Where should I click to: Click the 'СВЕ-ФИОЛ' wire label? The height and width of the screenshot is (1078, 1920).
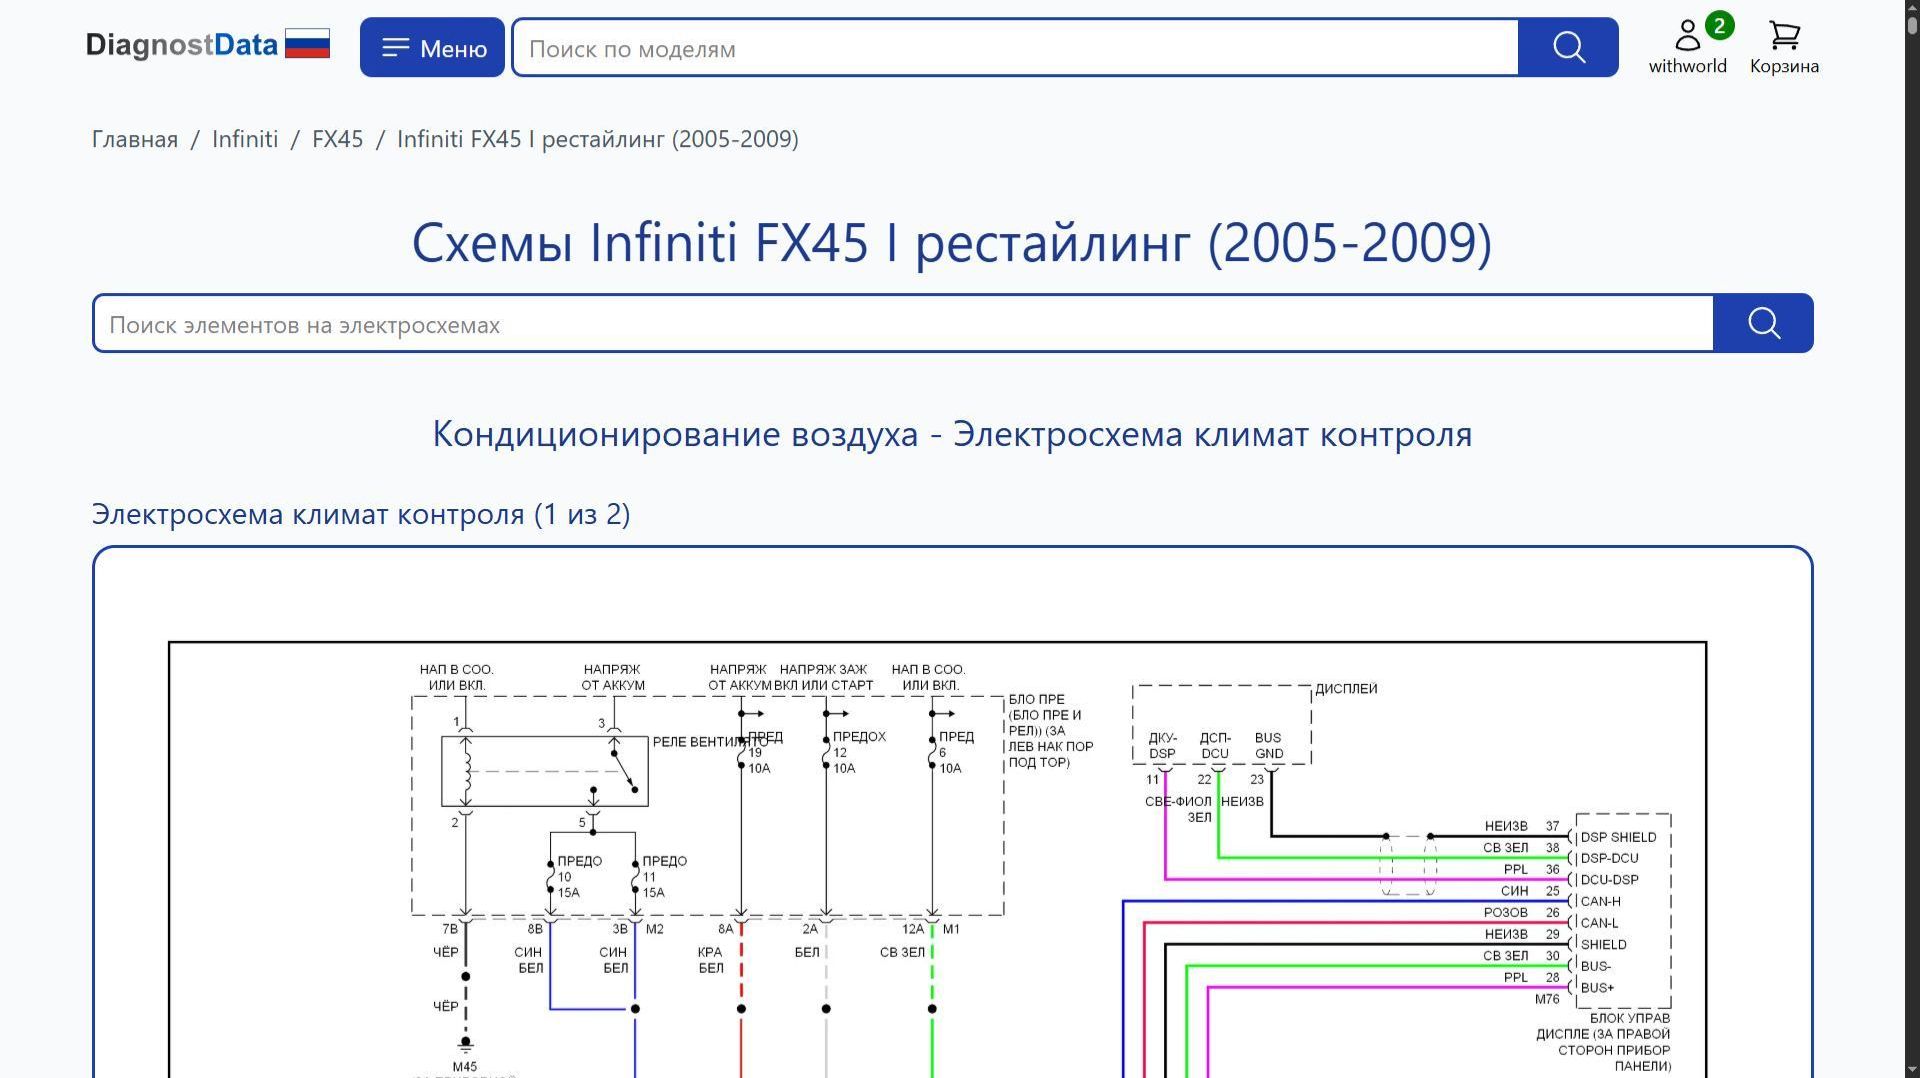click(1178, 802)
